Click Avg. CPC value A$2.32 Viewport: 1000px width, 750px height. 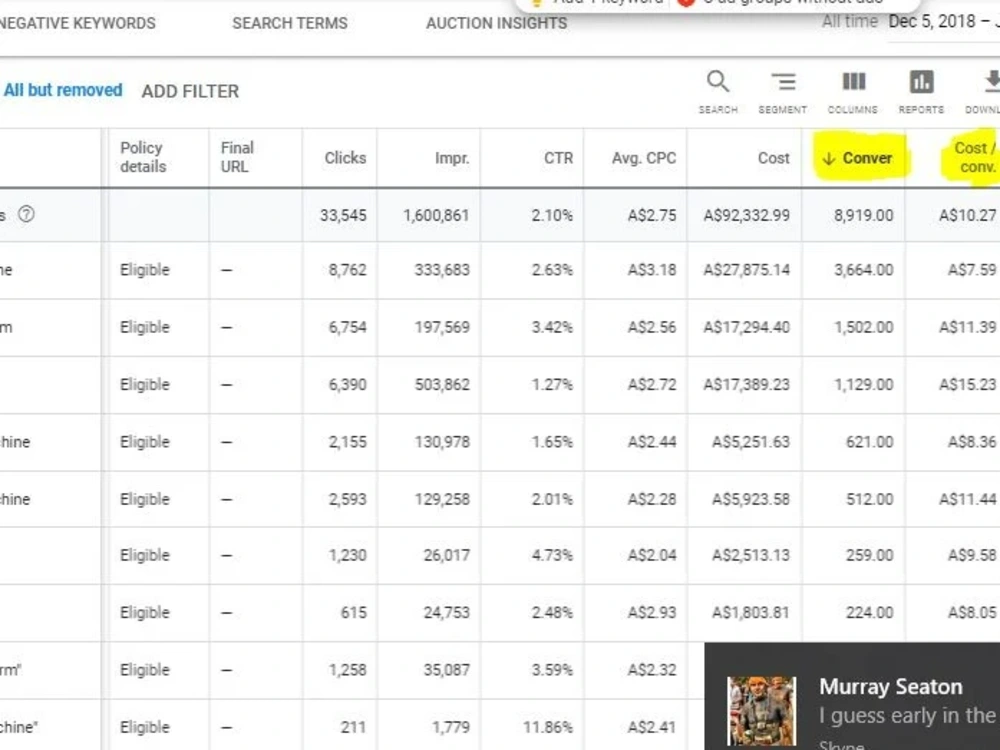(x=652, y=670)
